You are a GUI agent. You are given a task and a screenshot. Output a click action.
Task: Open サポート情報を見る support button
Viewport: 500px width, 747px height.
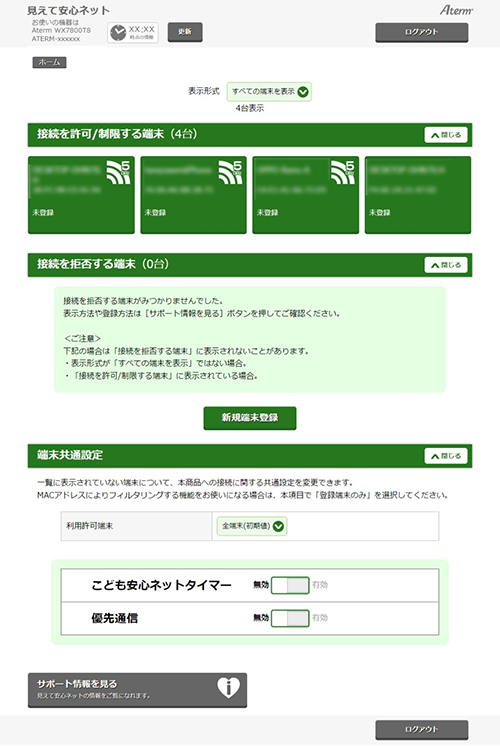point(137,690)
